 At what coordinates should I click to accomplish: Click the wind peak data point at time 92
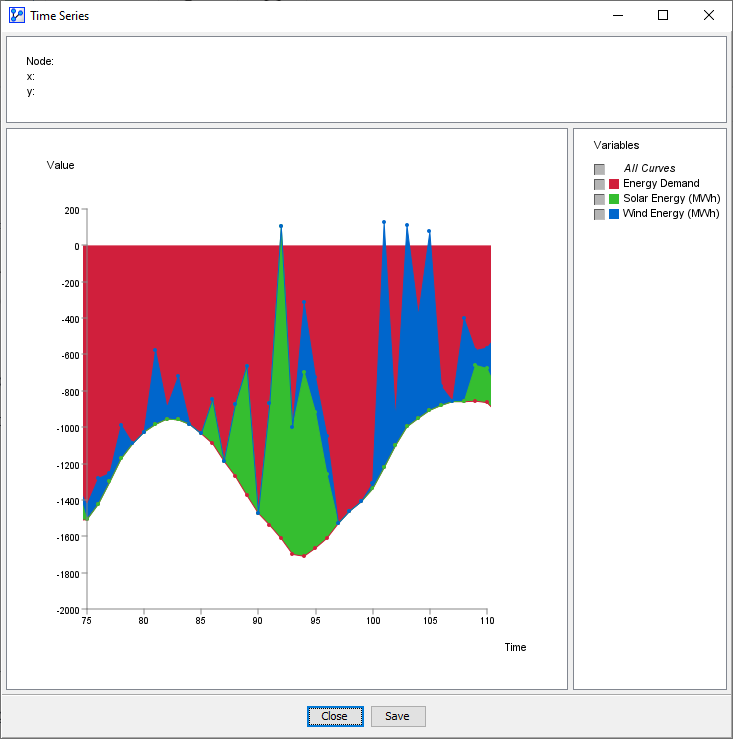(x=281, y=226)
